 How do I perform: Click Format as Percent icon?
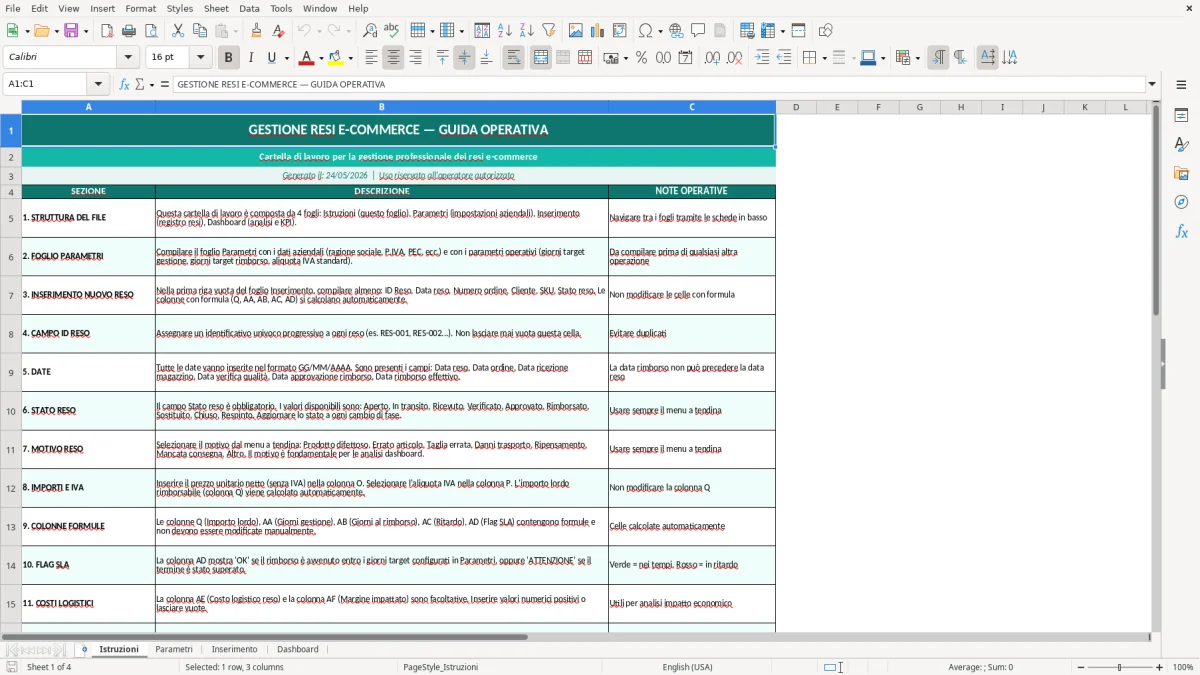click(x=641, y=58)
